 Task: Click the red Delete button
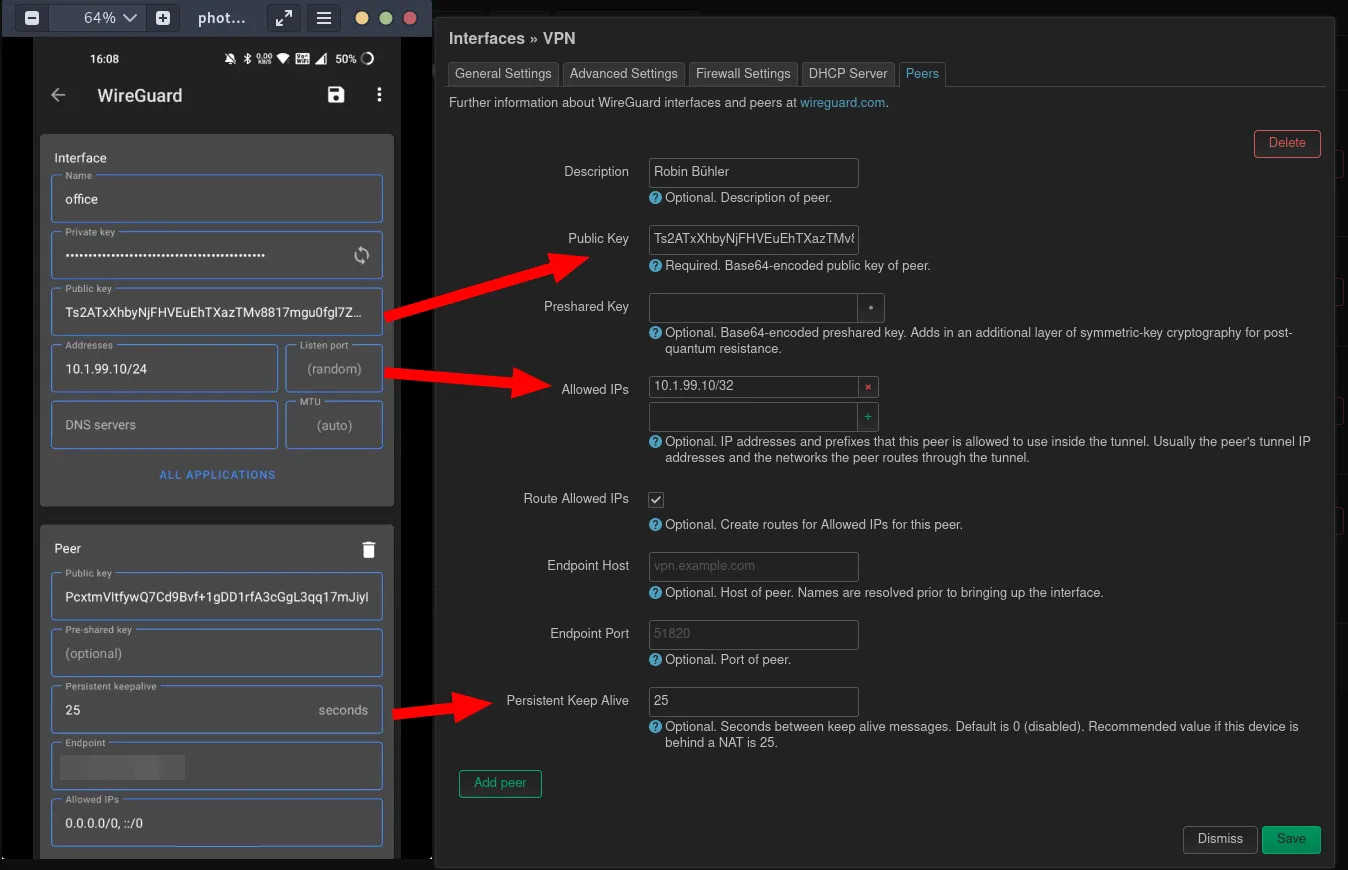coord(1287,143)
